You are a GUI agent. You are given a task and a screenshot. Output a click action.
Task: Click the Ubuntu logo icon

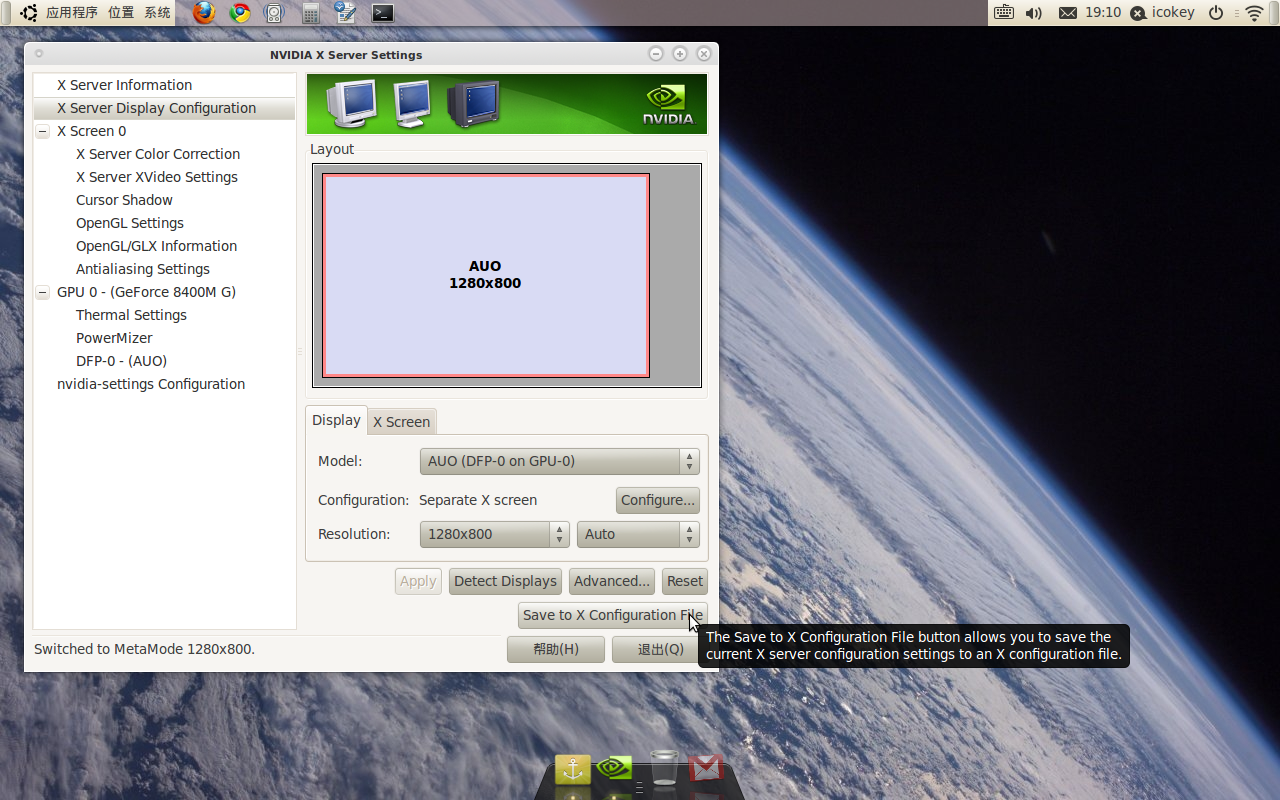pyautogui.click(x=29, y=13)
